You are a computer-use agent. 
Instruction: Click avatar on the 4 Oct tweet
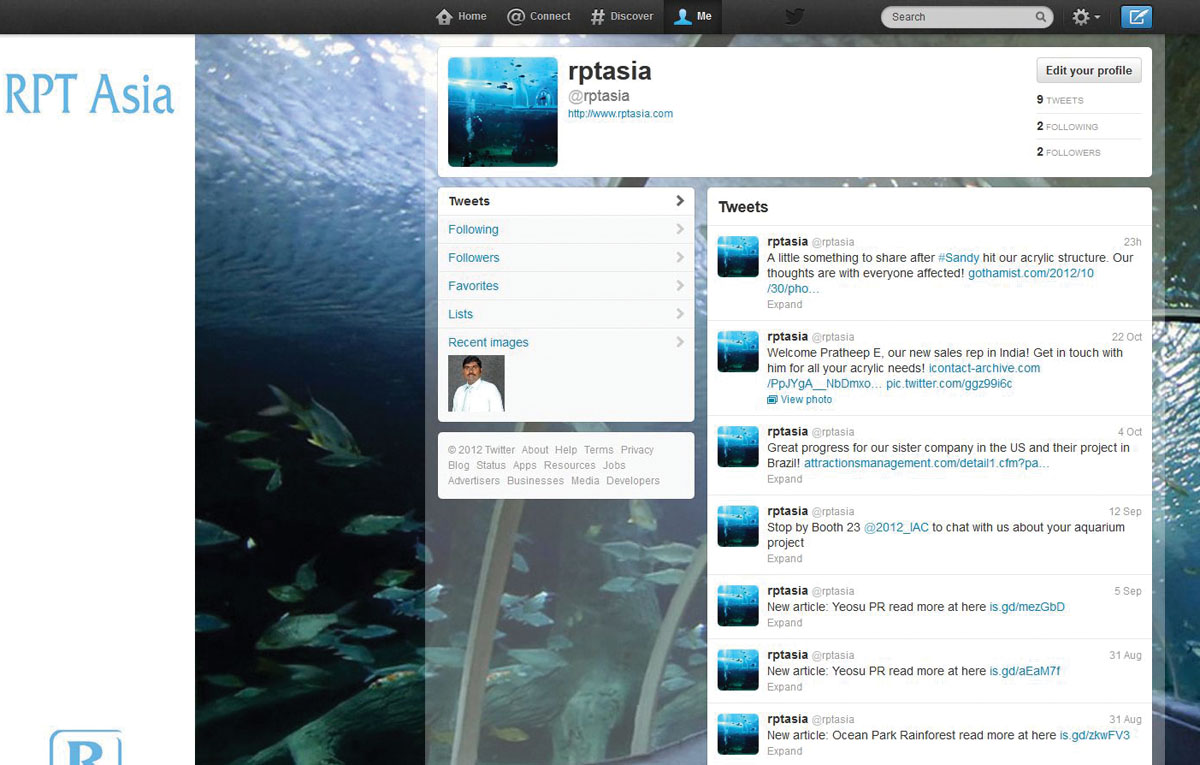coord(738,447)
